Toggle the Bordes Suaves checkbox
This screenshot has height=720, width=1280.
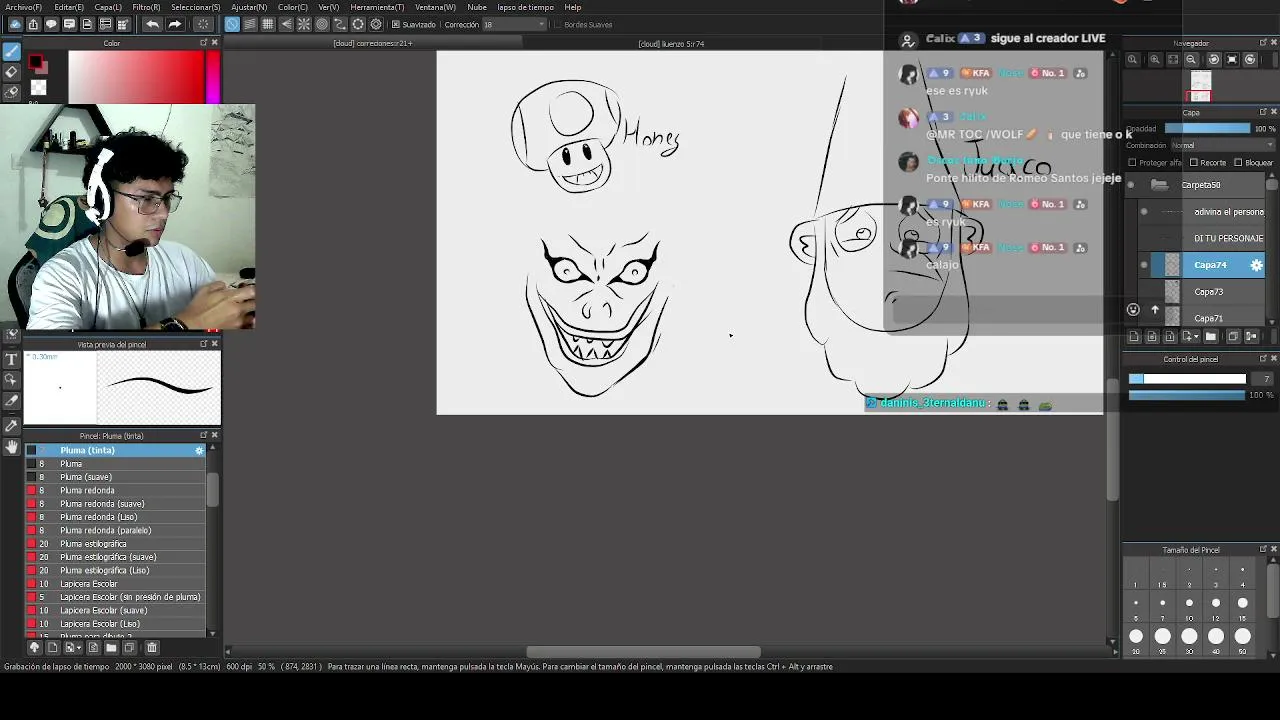pyautogui.click(x=557, y=24)
